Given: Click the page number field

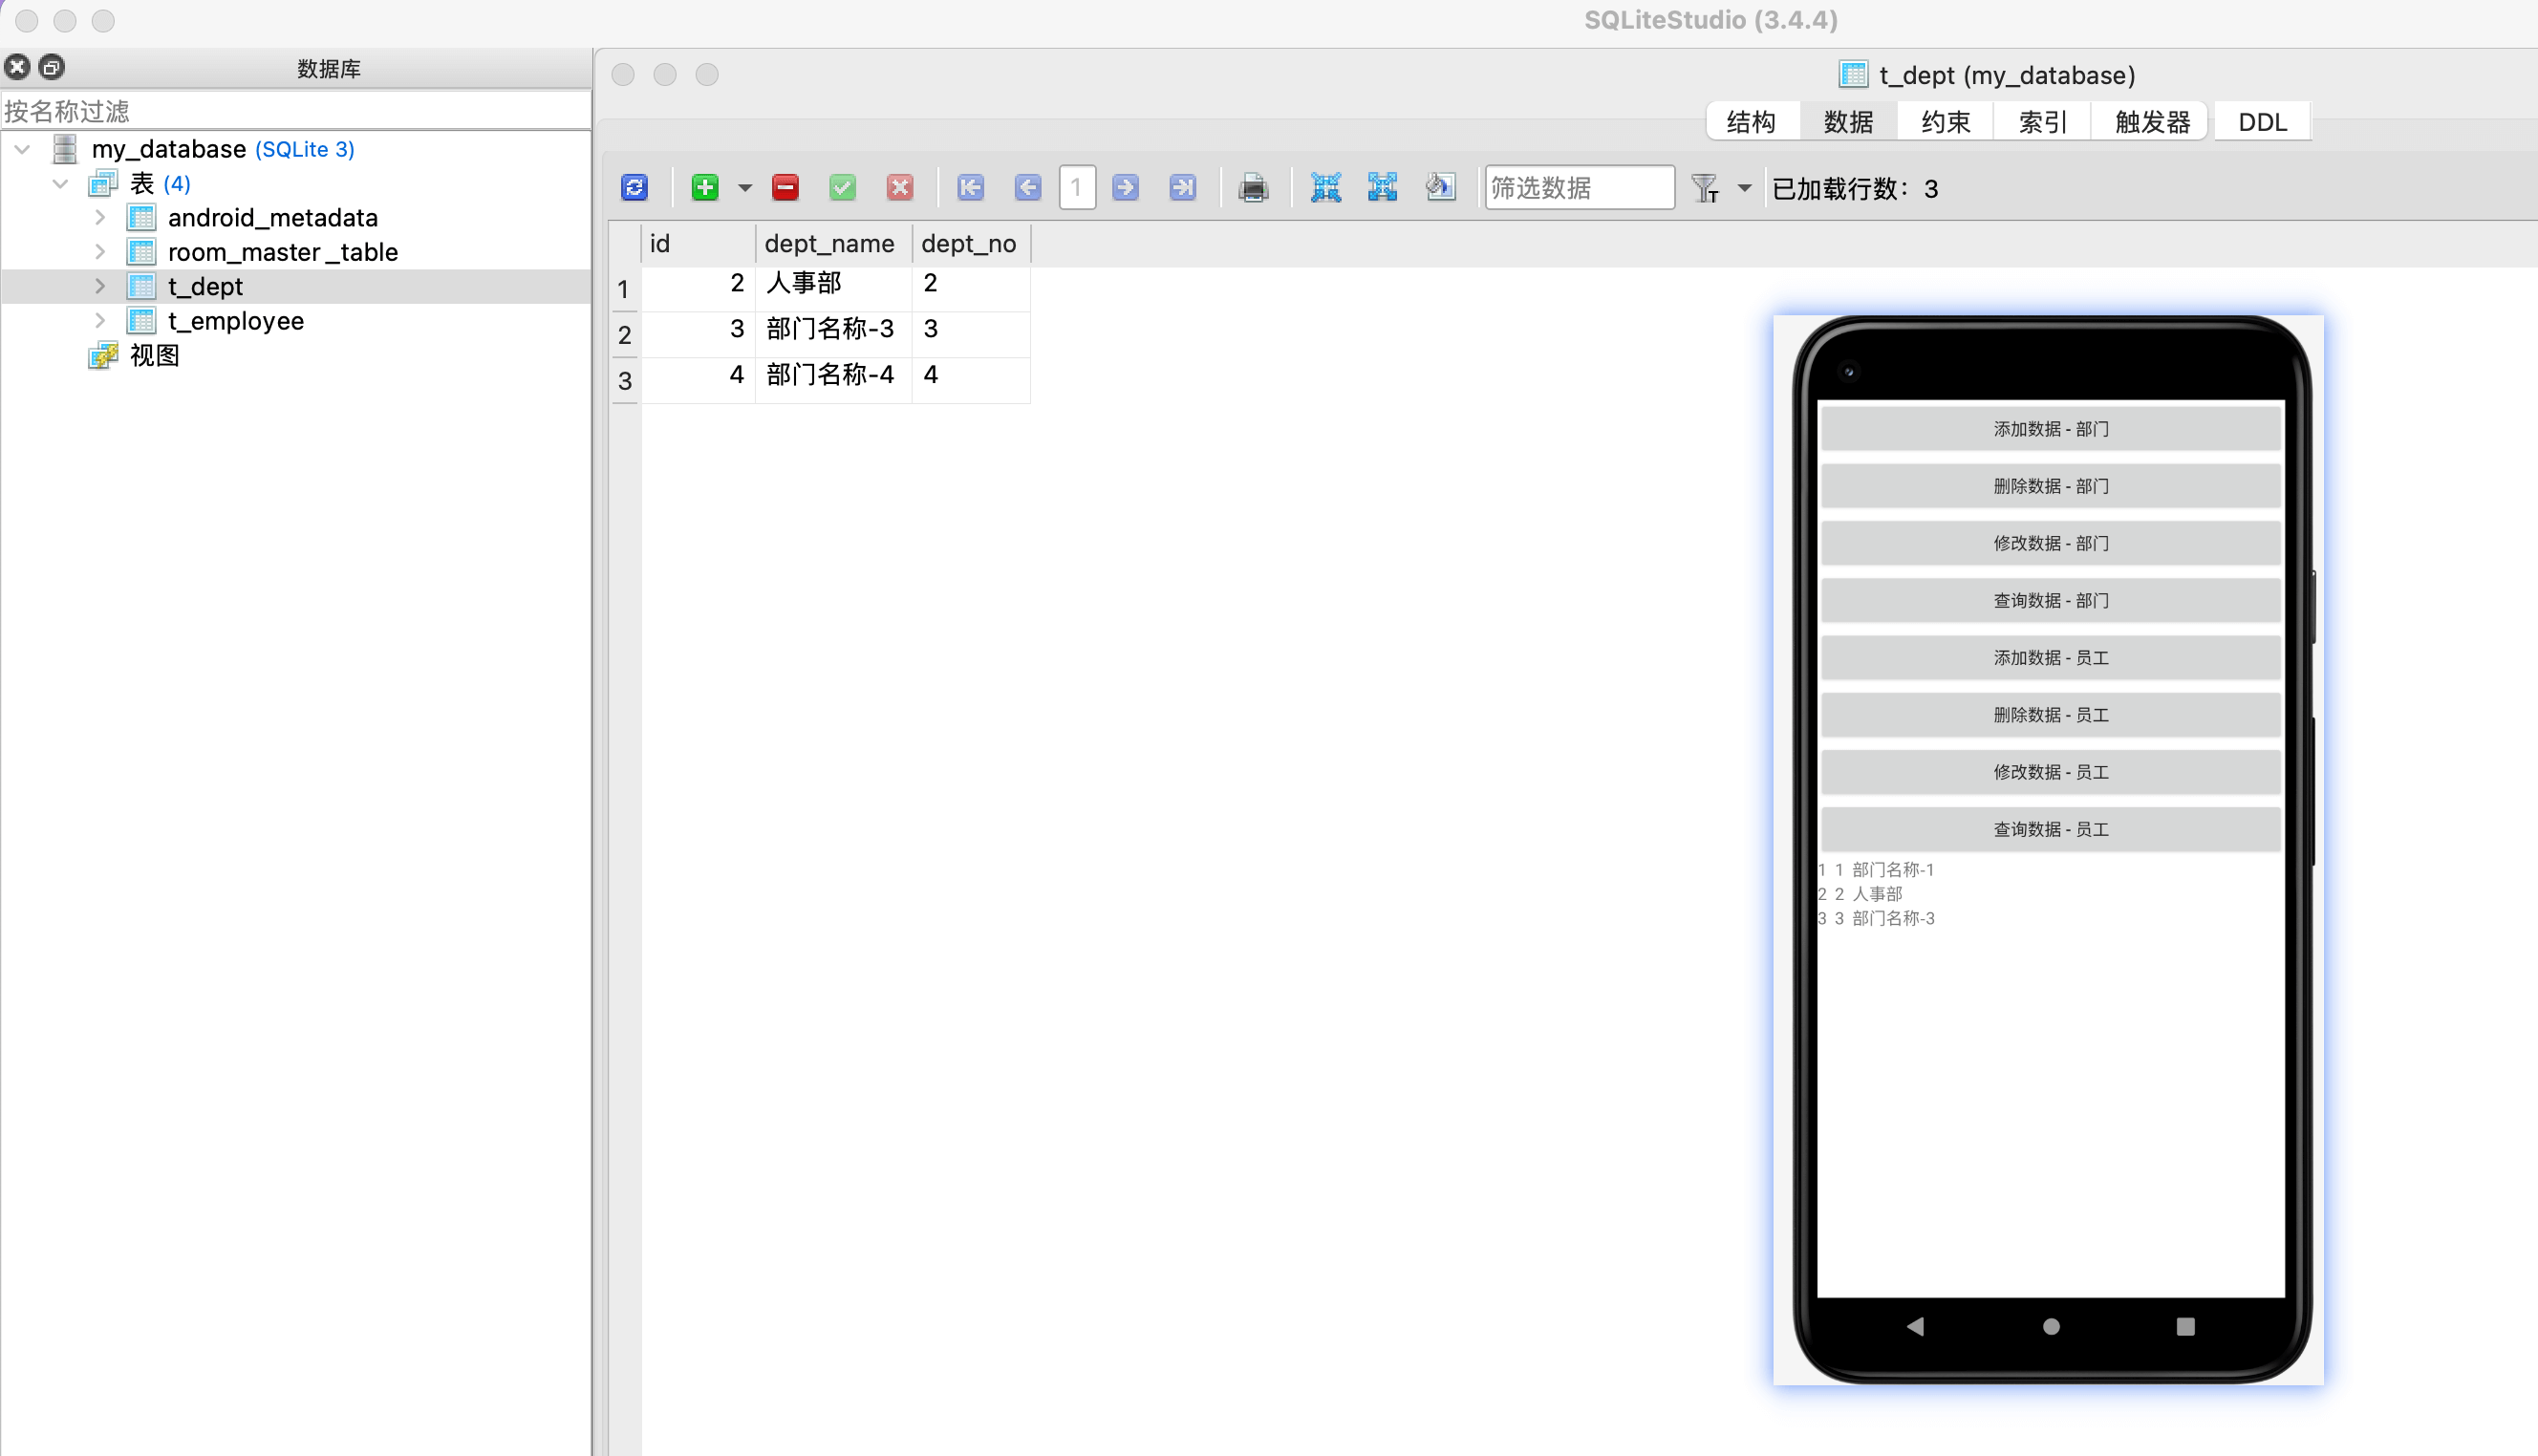Looking at the screenshot, I should tap(1077, 187).
